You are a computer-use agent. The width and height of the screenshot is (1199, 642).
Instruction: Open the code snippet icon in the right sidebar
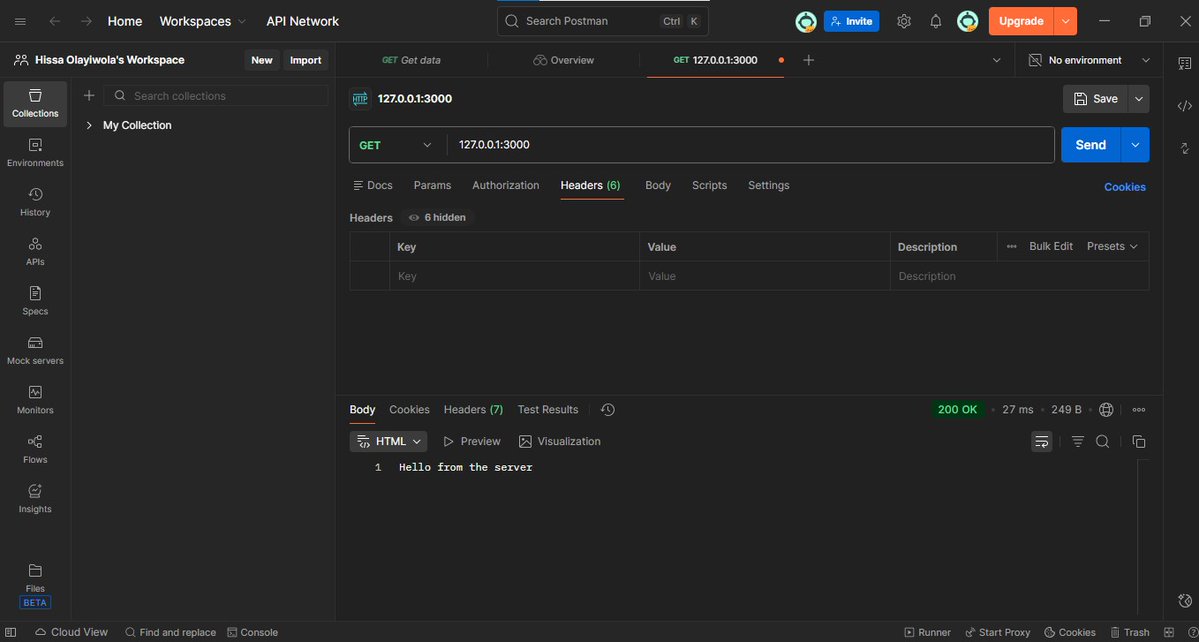(1184, 106)
